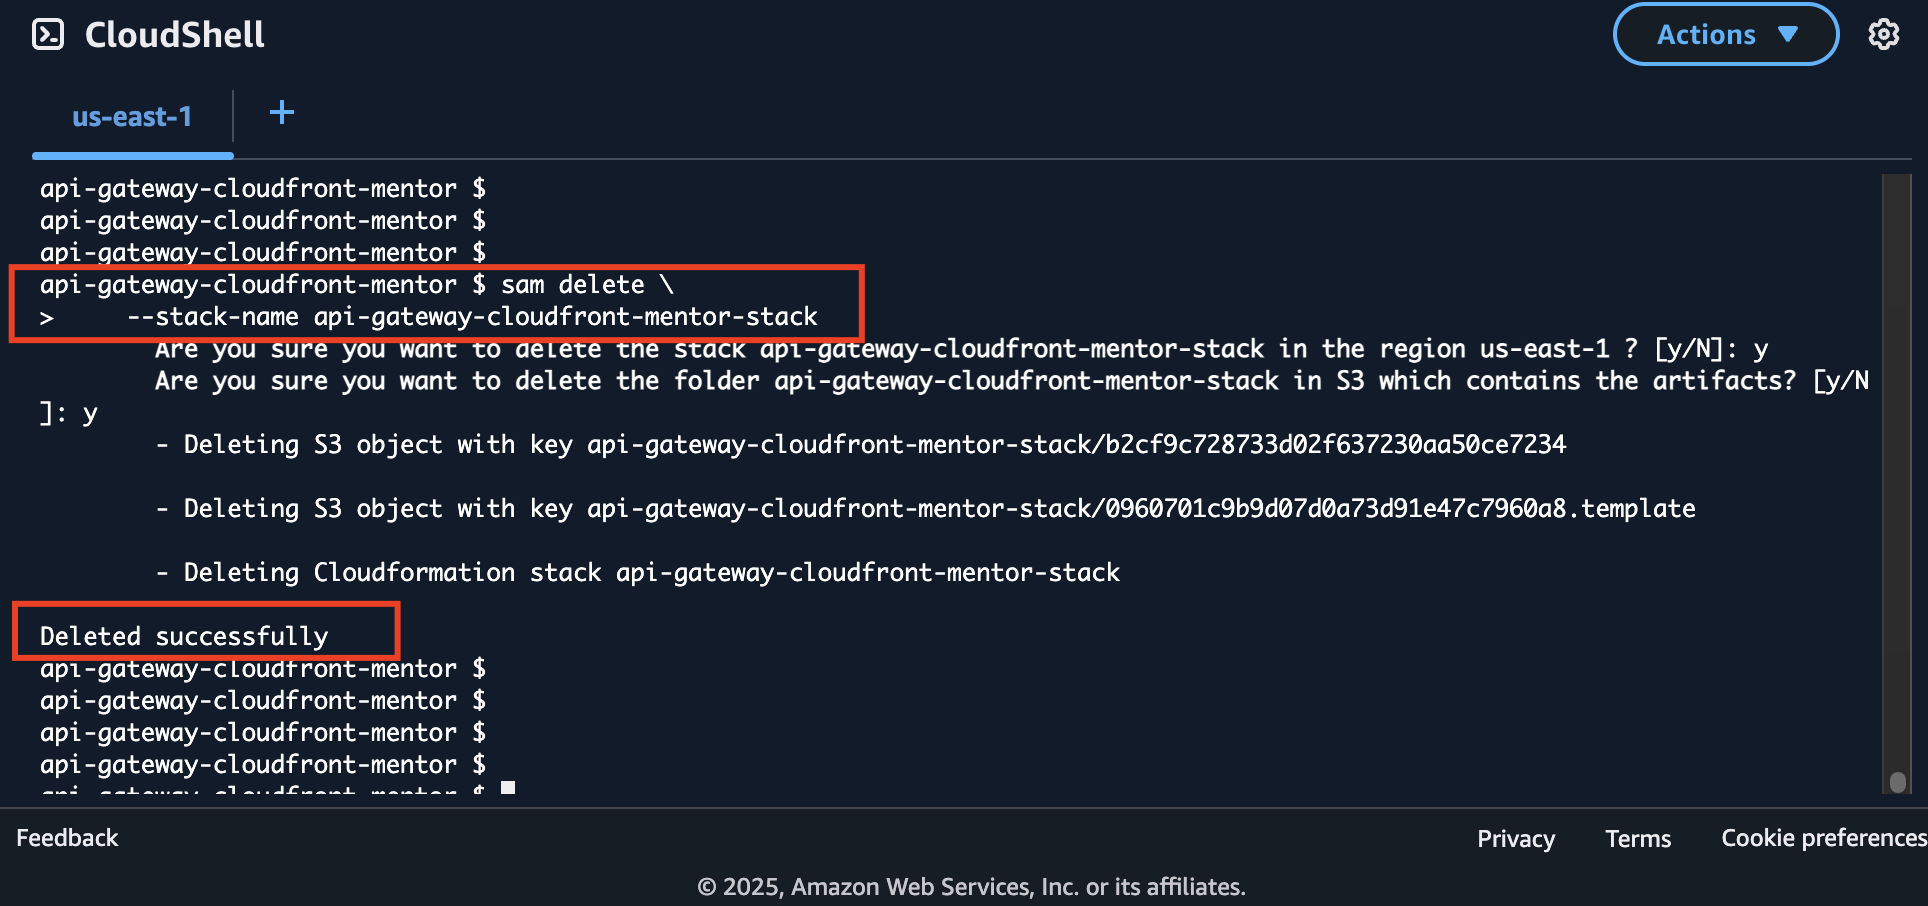
Task: Open the Privacy link in footer
Action: click(1515, 839)
